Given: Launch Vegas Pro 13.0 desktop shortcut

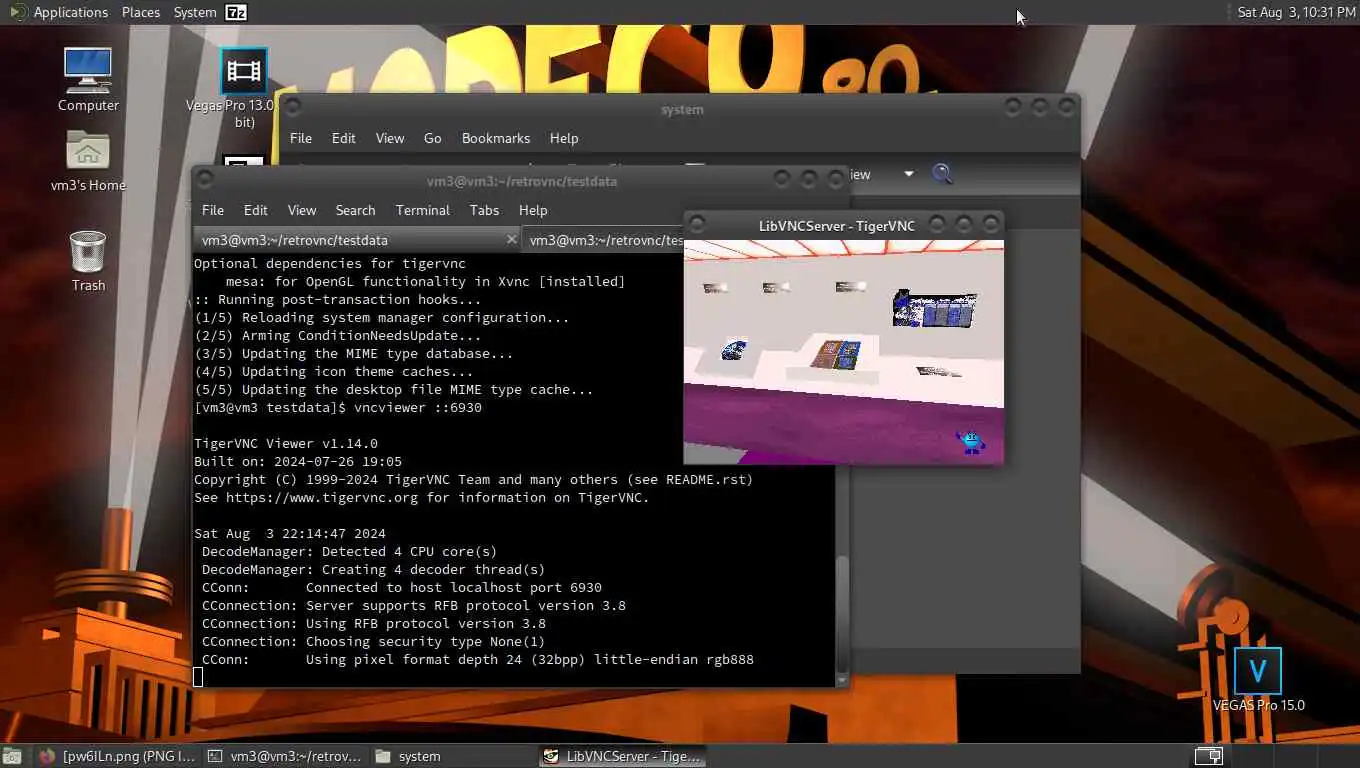Looking at the screenshot, I should point(244,88).
